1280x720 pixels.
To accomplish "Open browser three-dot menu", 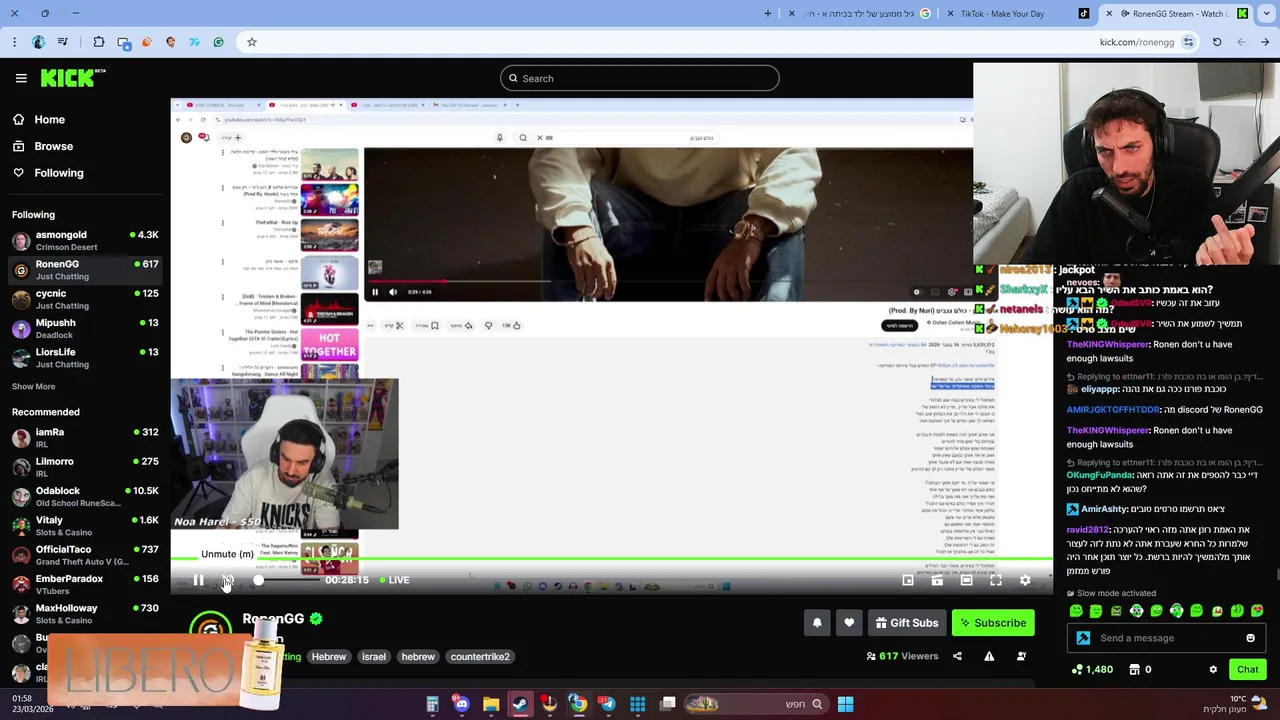I will 14,42.
